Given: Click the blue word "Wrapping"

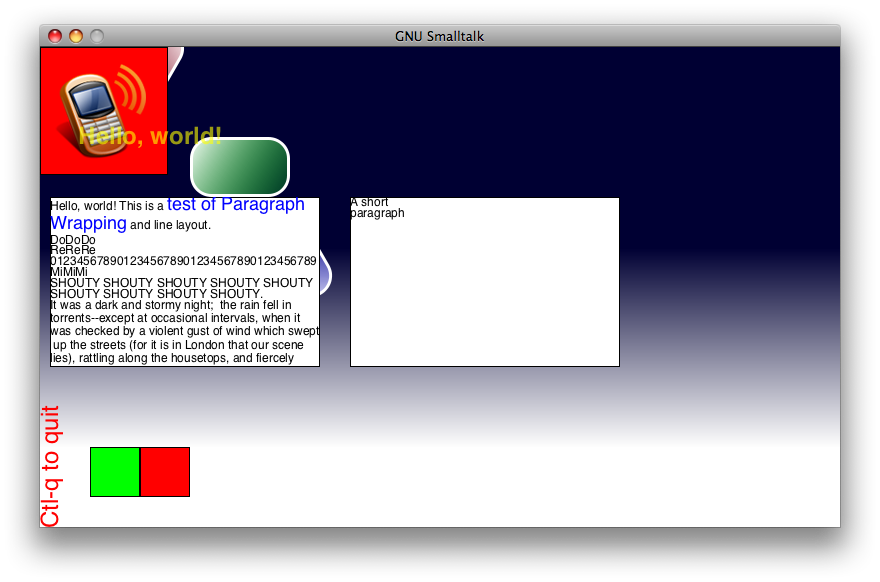Looking at the screenshot, I should click(88, 223).
